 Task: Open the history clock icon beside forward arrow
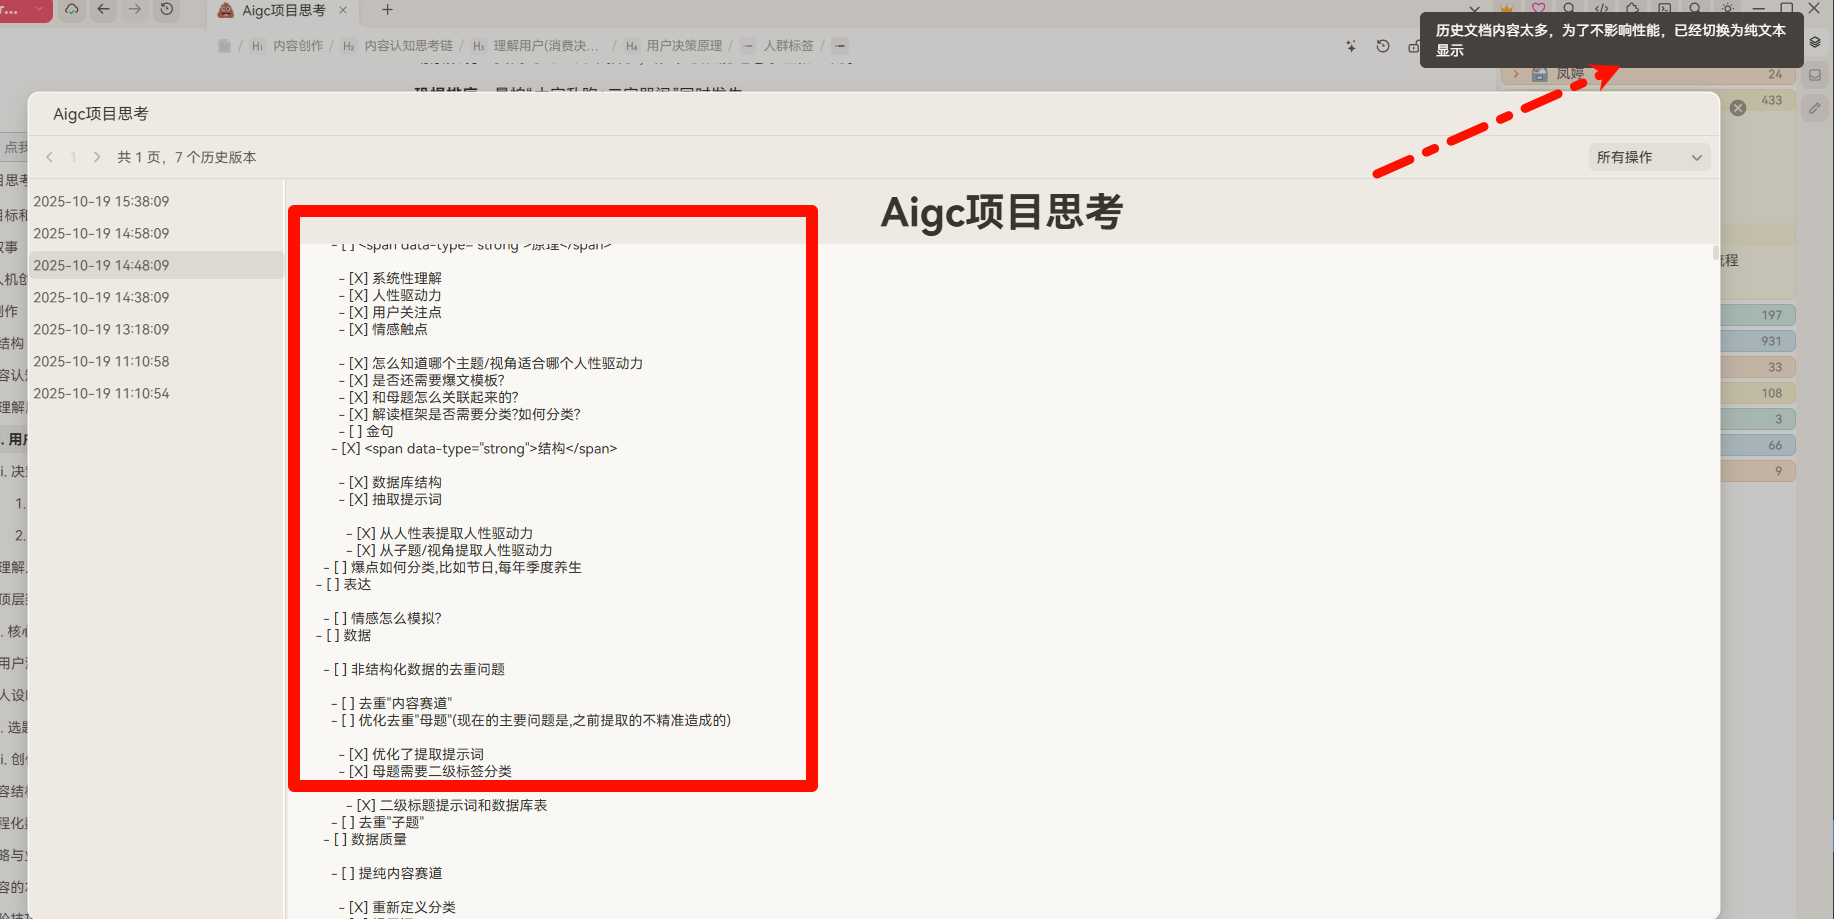pyautogui.click(x=167, y=9)
